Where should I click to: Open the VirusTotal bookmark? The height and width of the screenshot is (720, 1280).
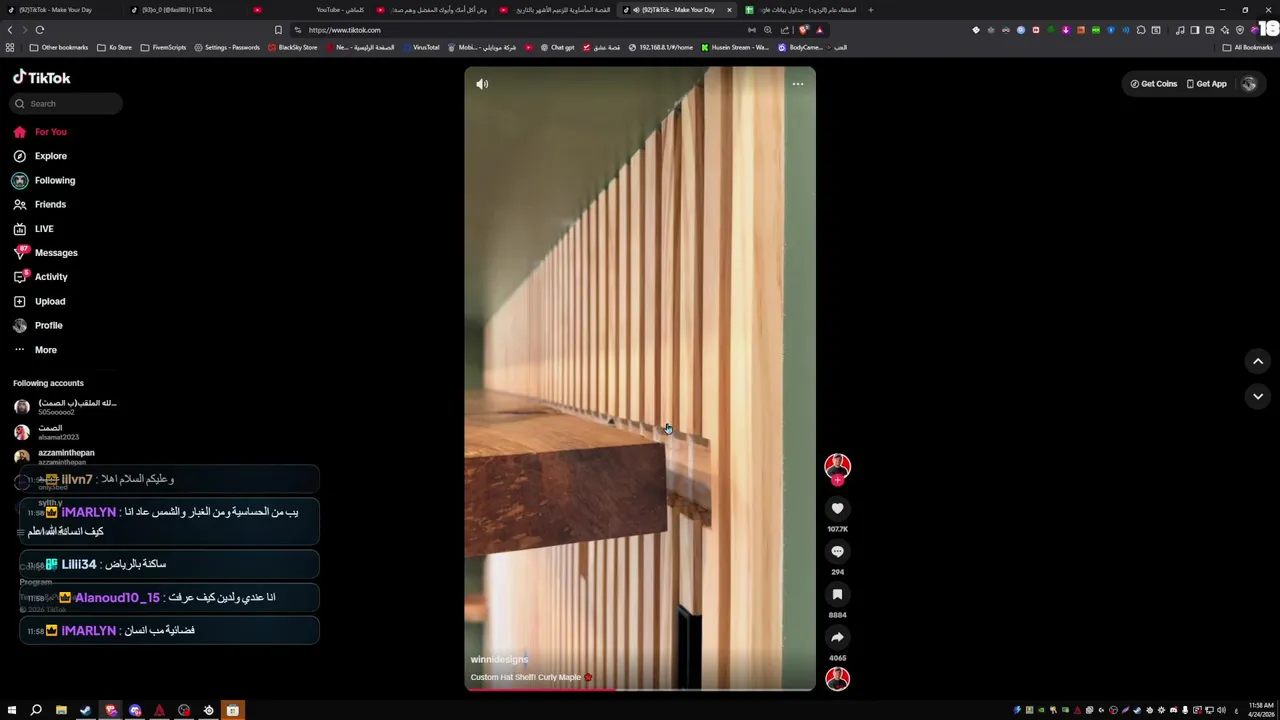click(x=421, y=47)
